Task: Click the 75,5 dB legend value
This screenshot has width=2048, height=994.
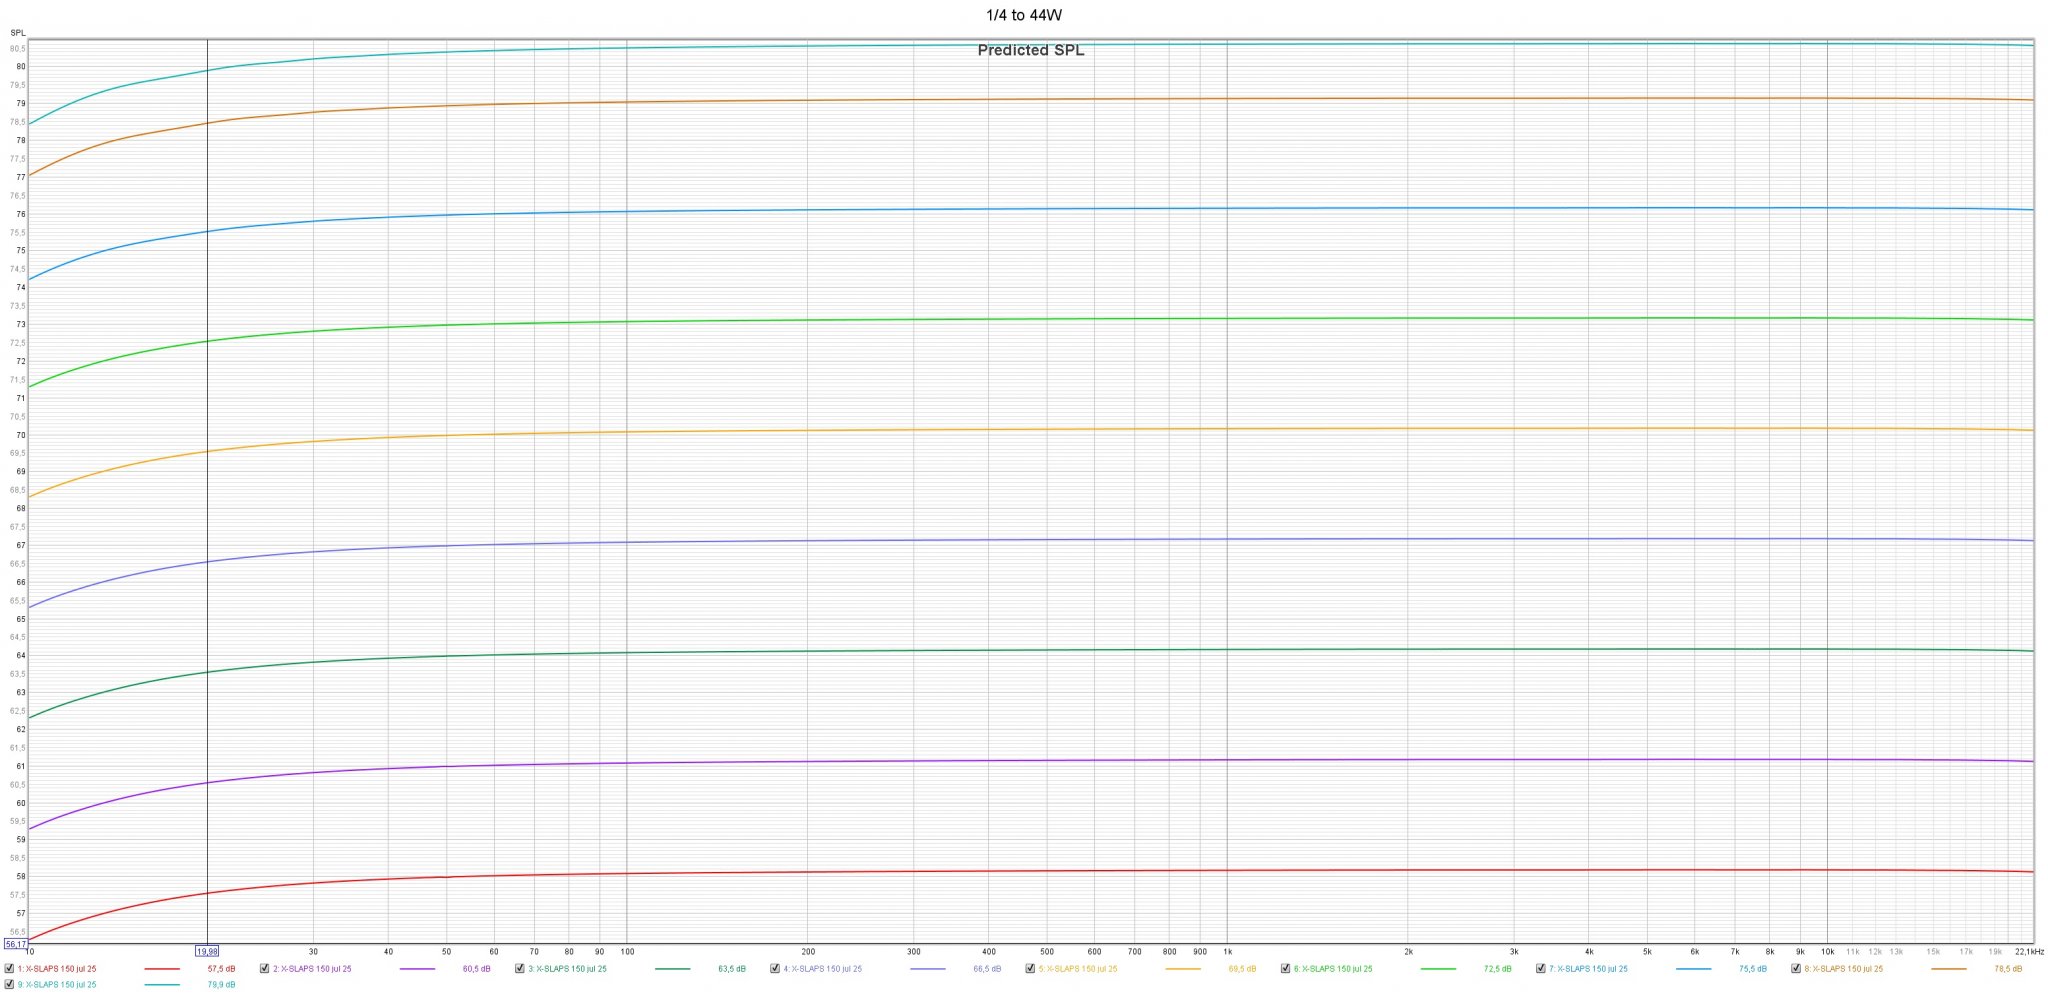Action: pyautogui.click(x=1753, y=969)
